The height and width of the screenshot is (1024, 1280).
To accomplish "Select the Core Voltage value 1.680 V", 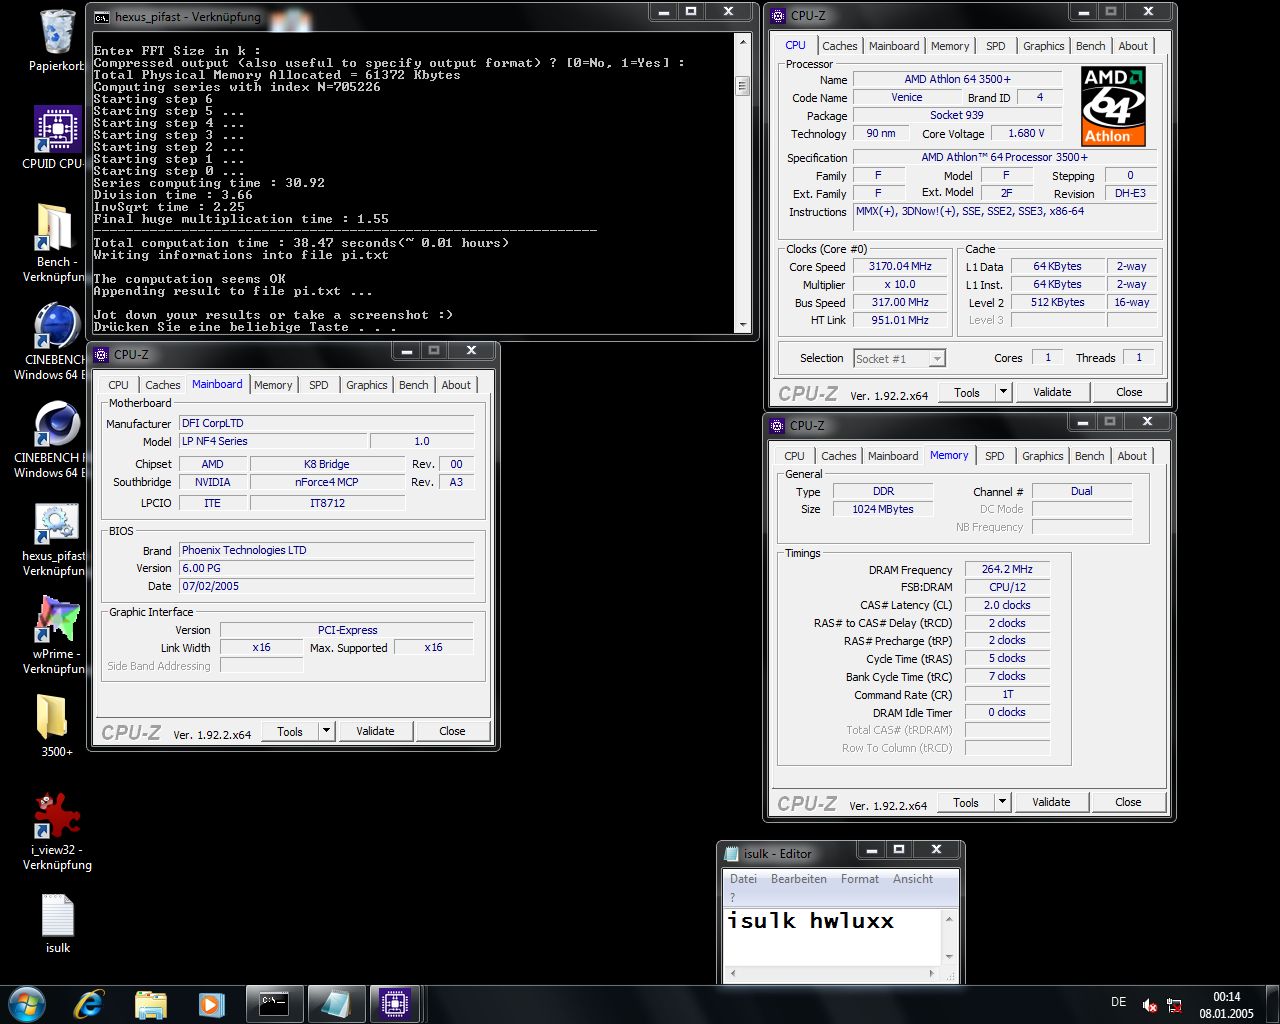I will (1026, 133).
